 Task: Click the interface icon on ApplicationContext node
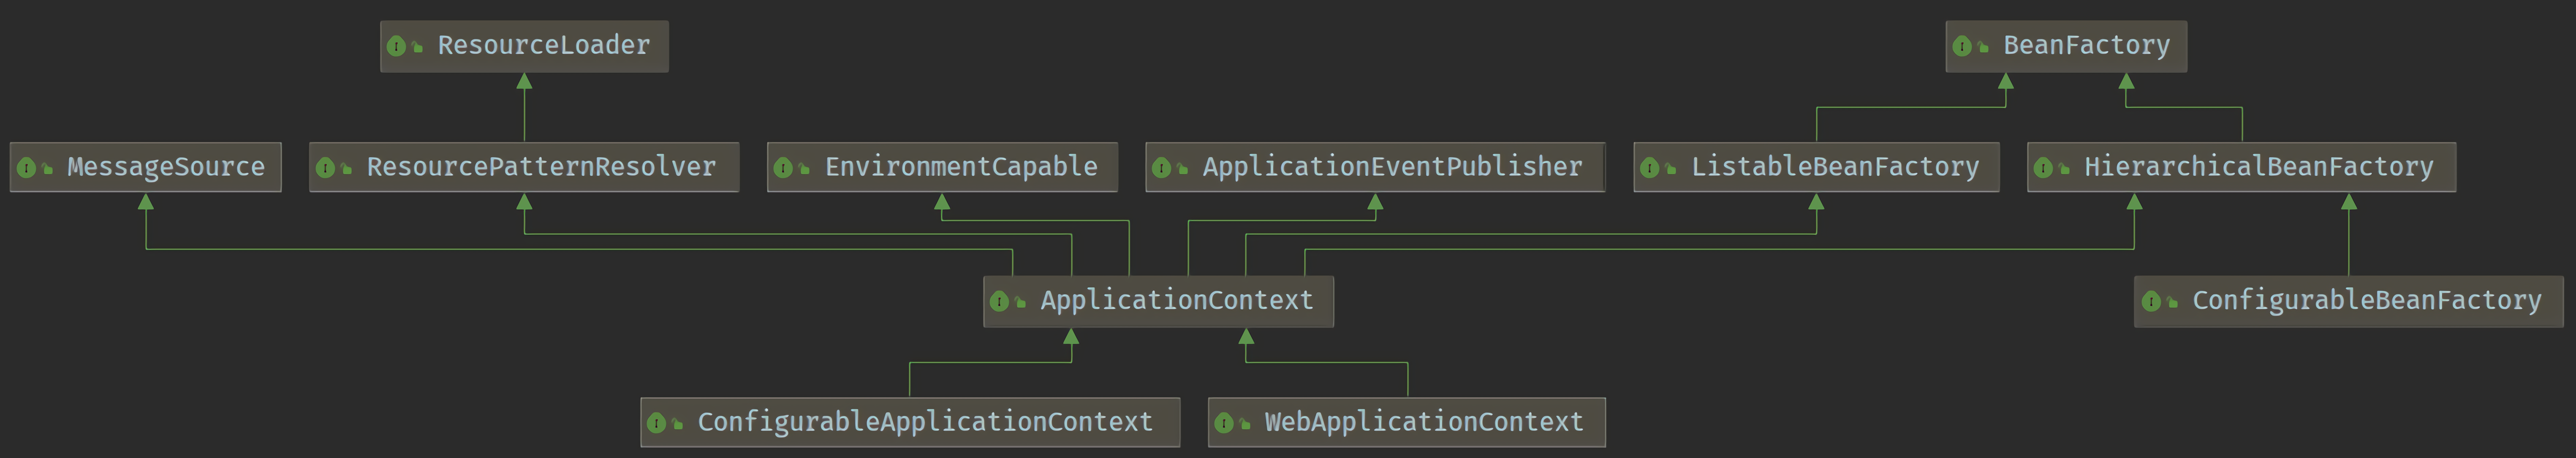tap(999, 301)
